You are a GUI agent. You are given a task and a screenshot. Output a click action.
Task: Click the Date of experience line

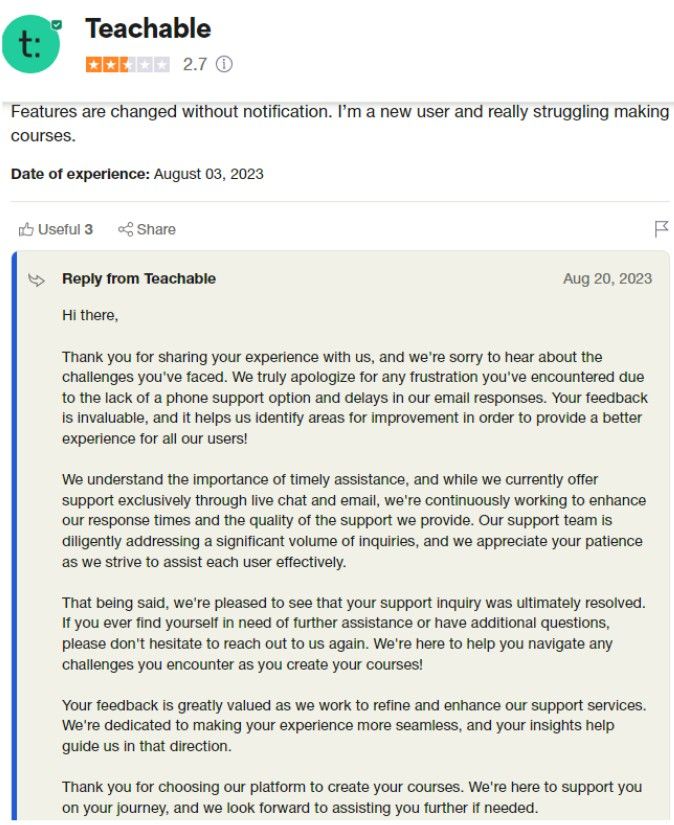pos(137,174)
